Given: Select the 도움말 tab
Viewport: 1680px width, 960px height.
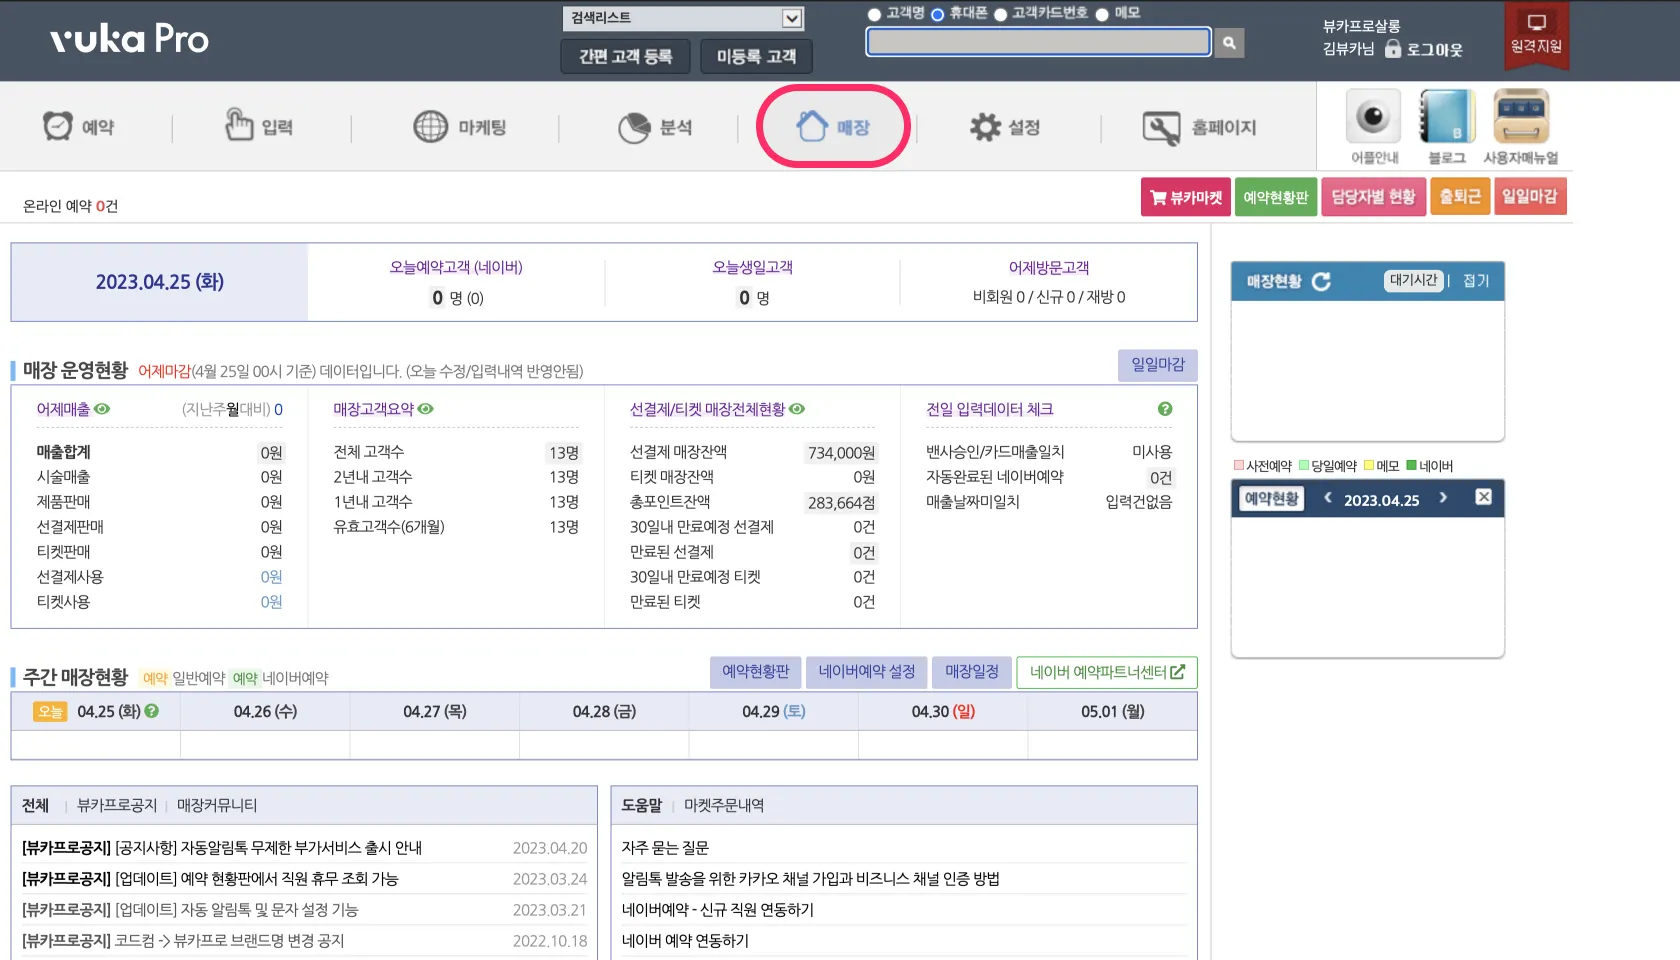Looking at the screenshot, I should pos(642,805).
